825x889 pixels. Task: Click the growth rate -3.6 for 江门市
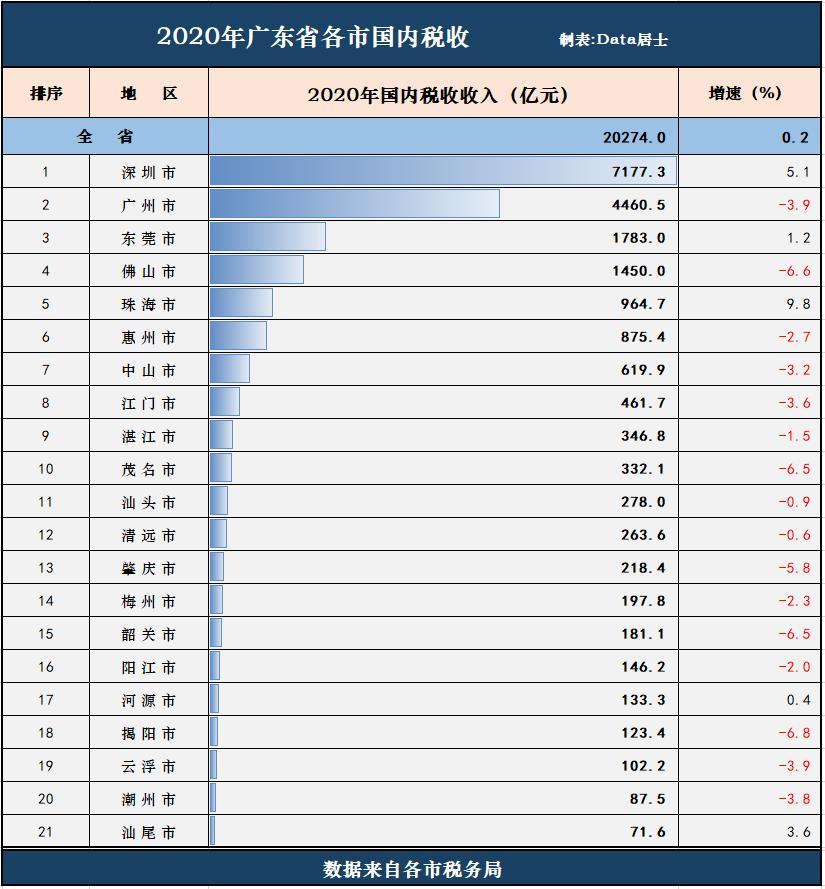point(794,403)
